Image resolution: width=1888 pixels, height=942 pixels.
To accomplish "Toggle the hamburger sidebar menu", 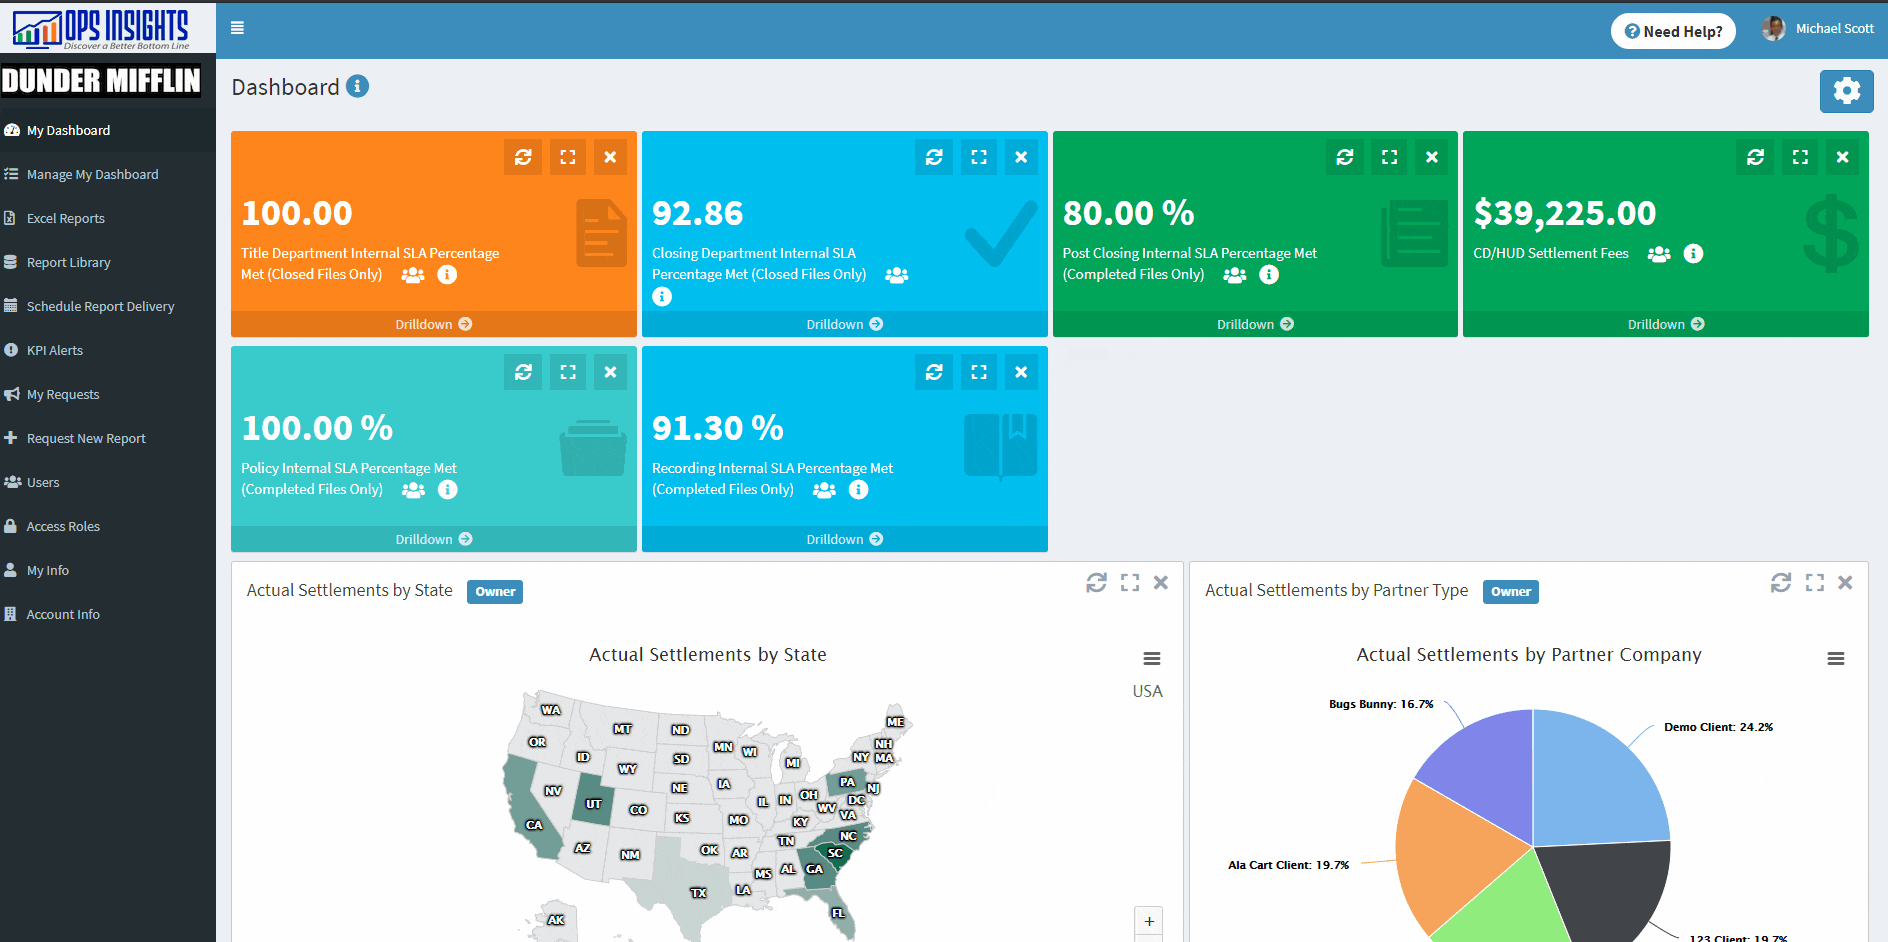I will click(x=237, y=28).
